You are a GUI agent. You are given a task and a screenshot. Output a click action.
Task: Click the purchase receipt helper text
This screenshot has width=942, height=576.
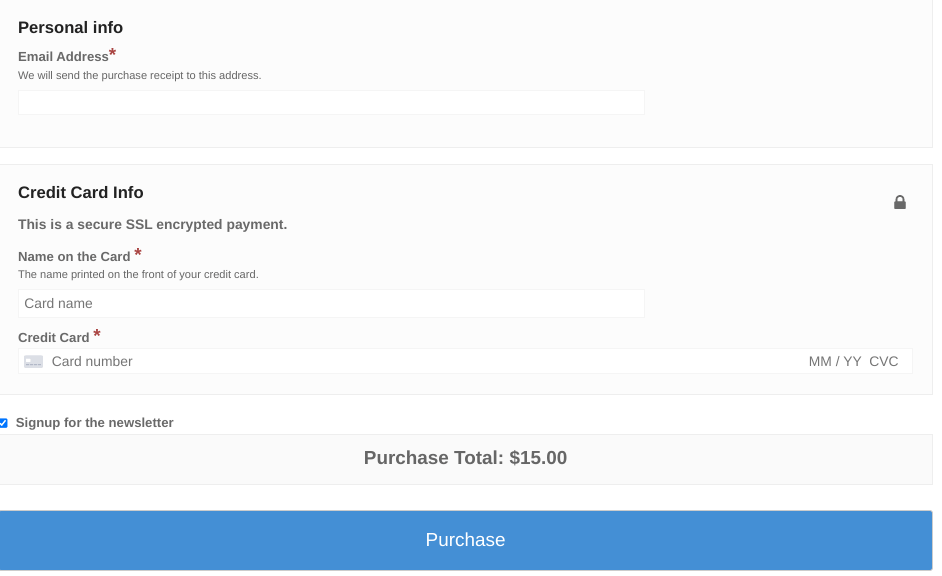(x=139, y=75)
